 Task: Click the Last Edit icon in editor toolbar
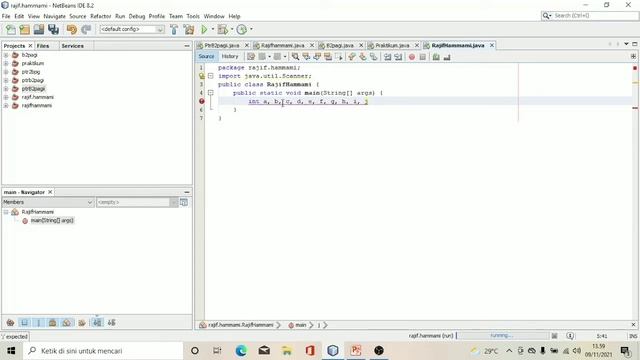(251, 57)
